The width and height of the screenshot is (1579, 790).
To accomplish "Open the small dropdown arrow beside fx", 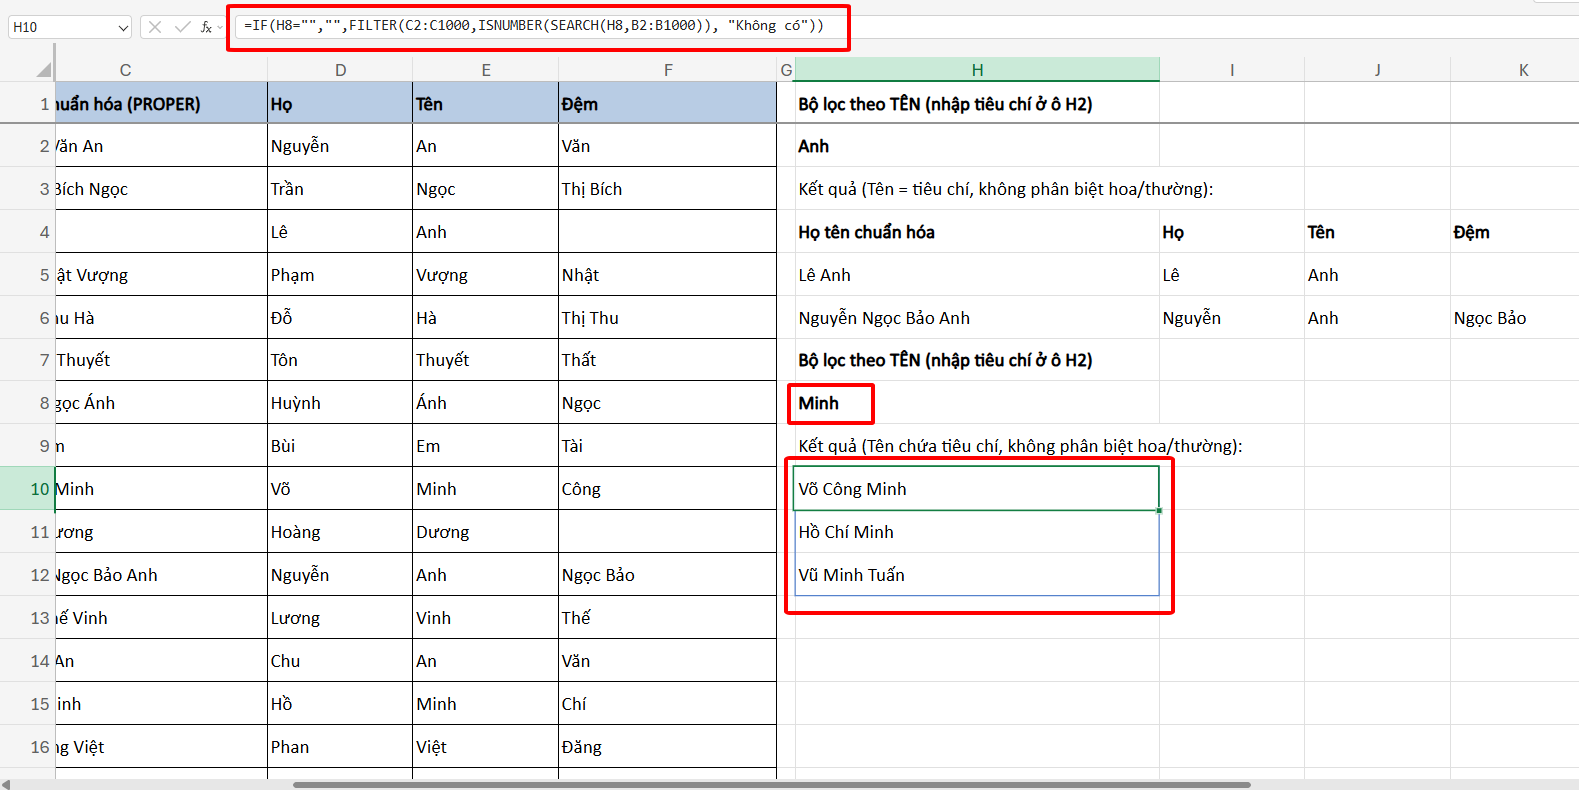I will tap(220, 28).
